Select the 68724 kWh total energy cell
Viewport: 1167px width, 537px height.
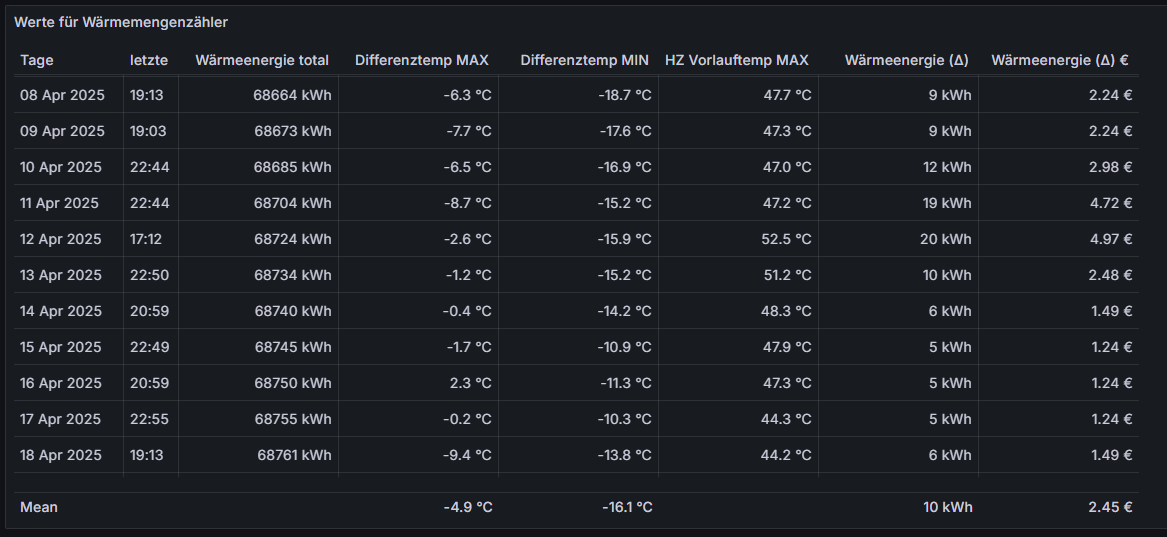[x=292, y=239]
